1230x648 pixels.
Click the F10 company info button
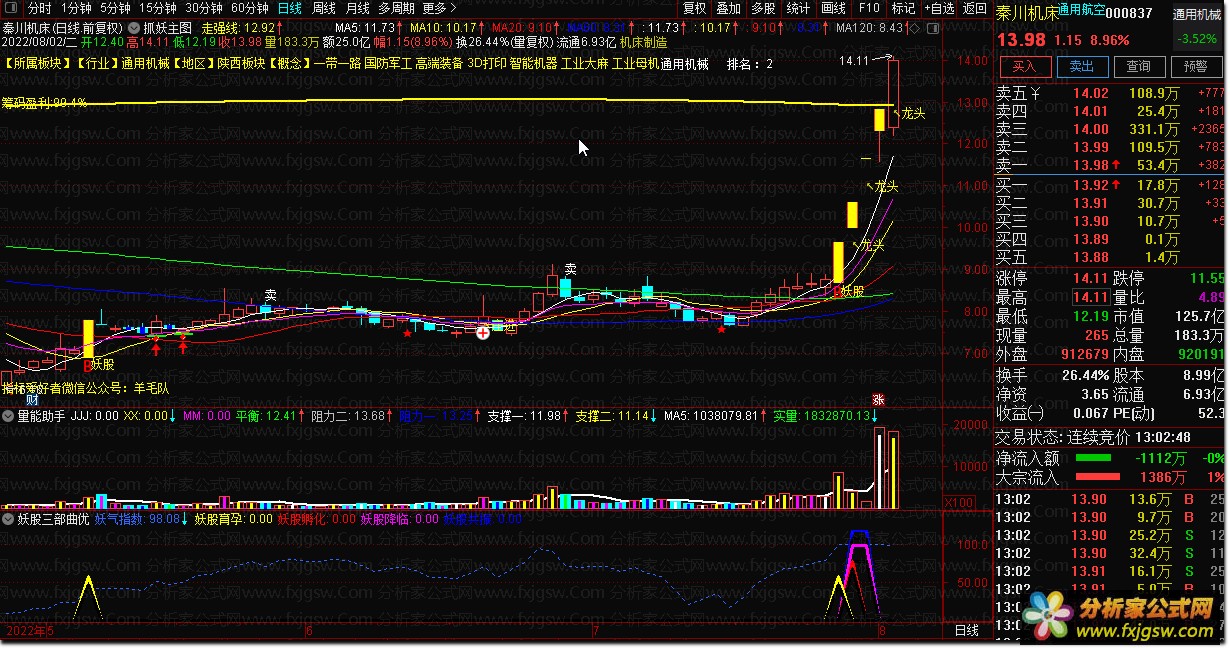(869, 8)
